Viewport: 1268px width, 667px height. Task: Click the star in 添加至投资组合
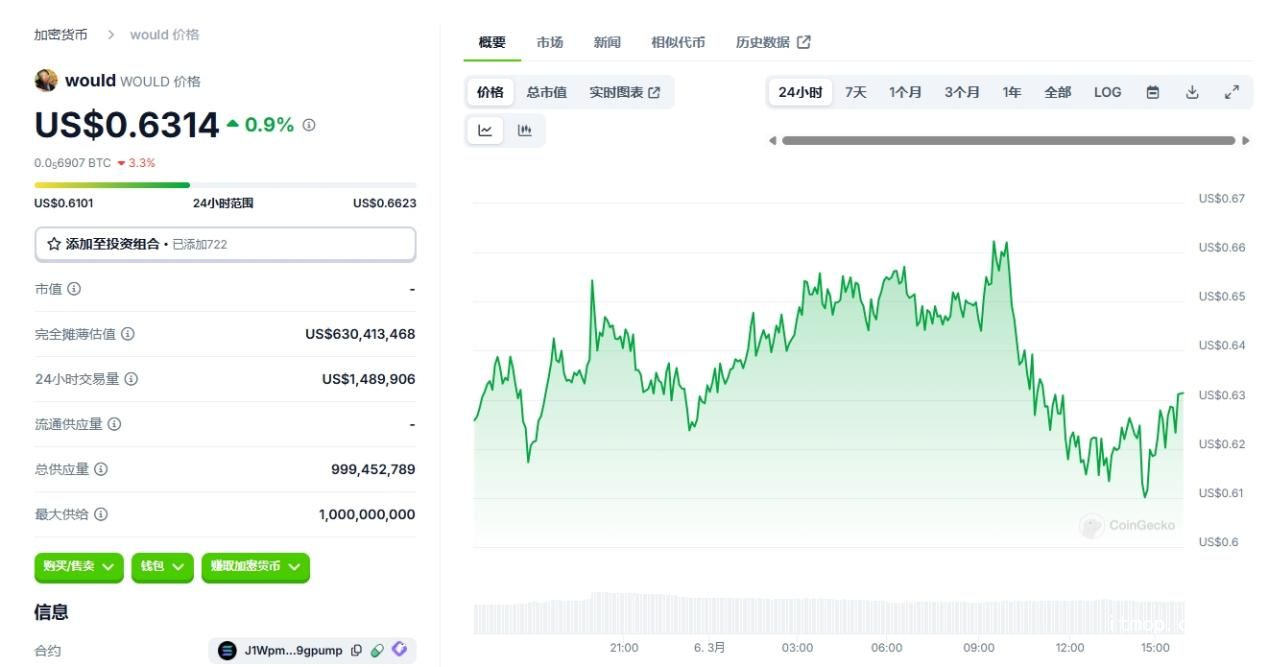click(x=54, y=244)
